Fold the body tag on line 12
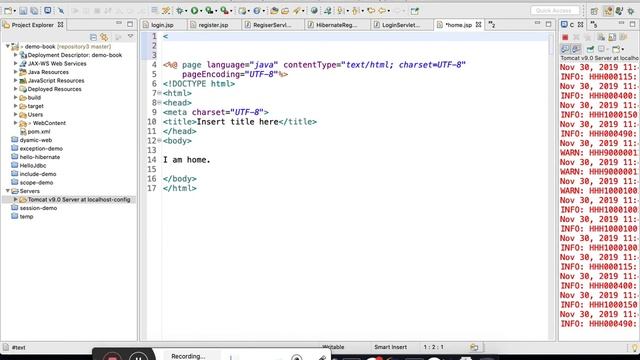The image size is (640, 360). click(159, 140)
